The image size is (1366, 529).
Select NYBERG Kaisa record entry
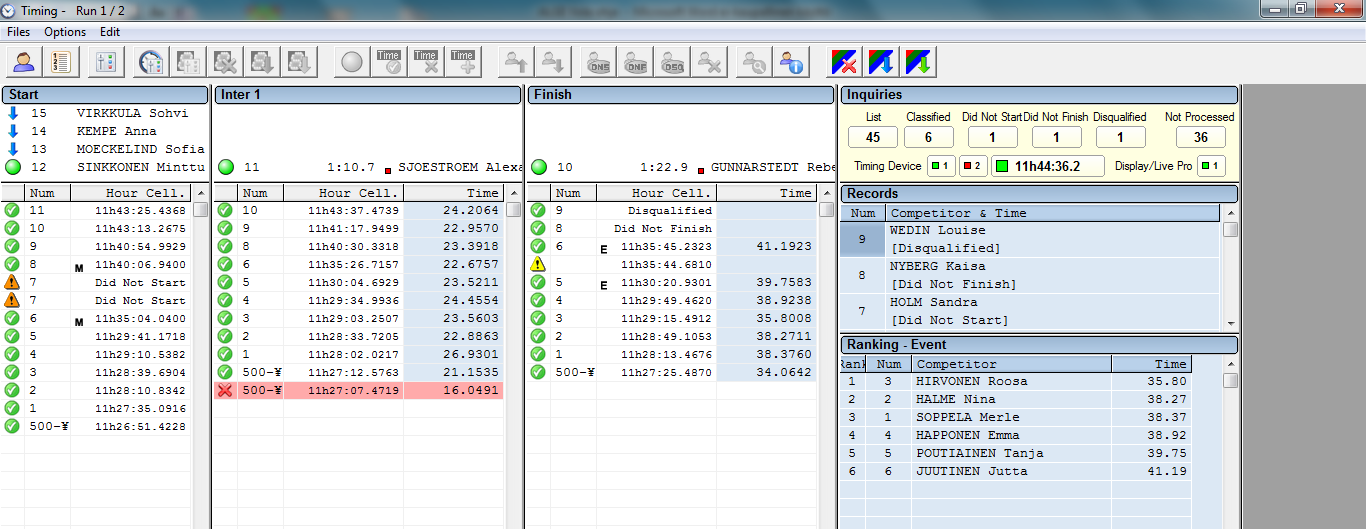(1030, 275)
